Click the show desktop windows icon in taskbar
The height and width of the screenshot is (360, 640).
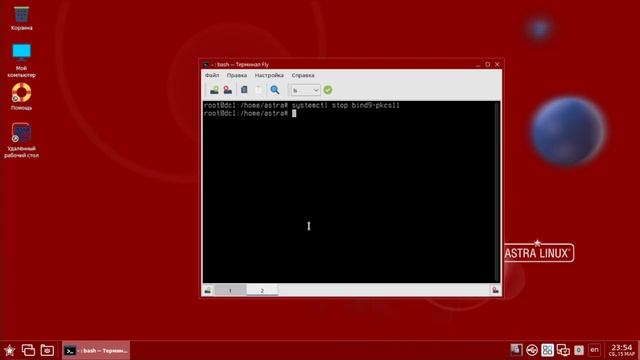[28, 350]
